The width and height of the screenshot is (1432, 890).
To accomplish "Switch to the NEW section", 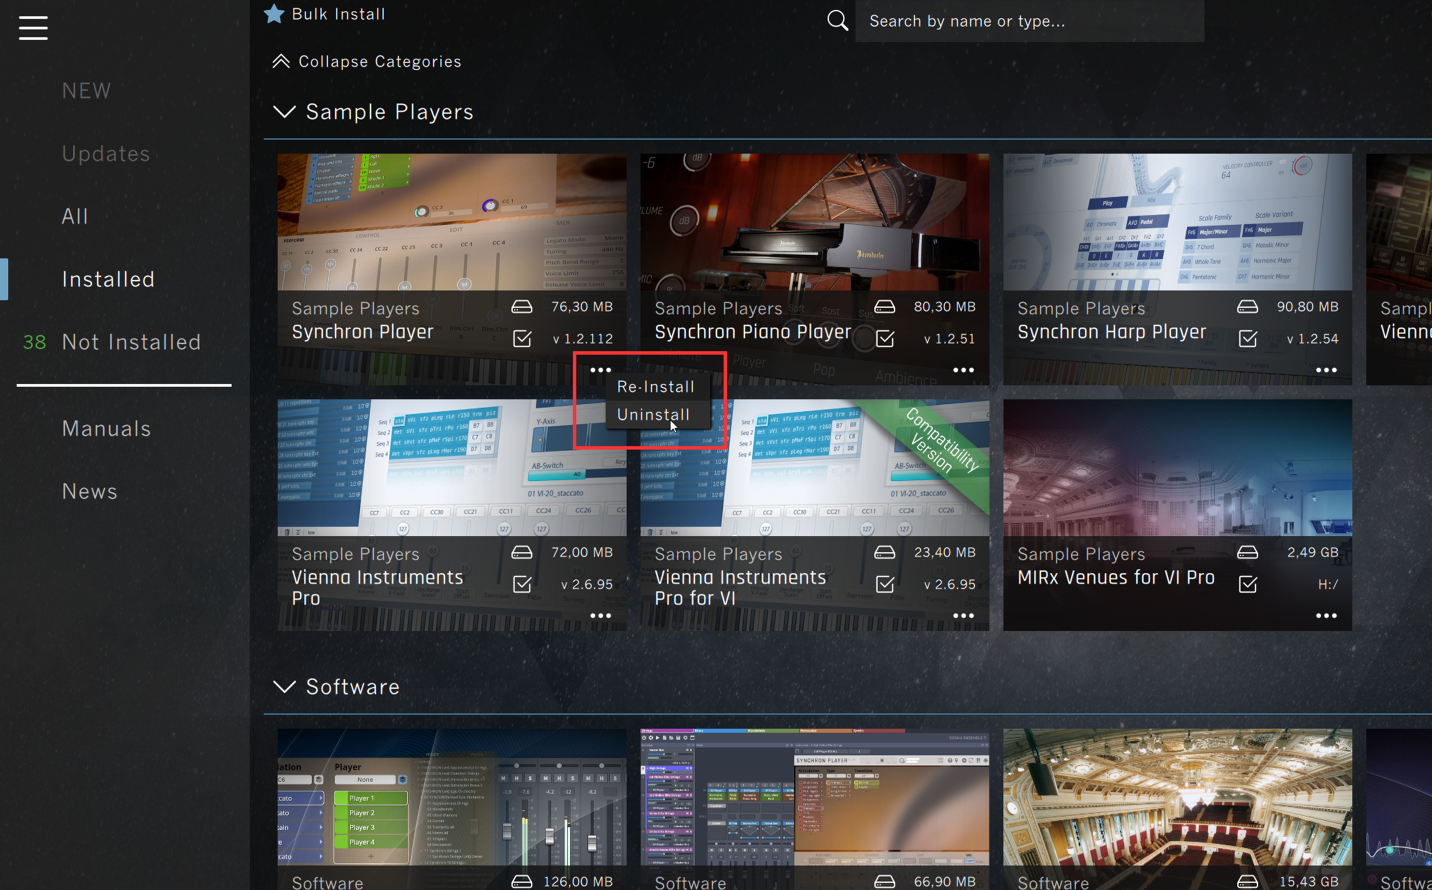I will coord(87,91).
